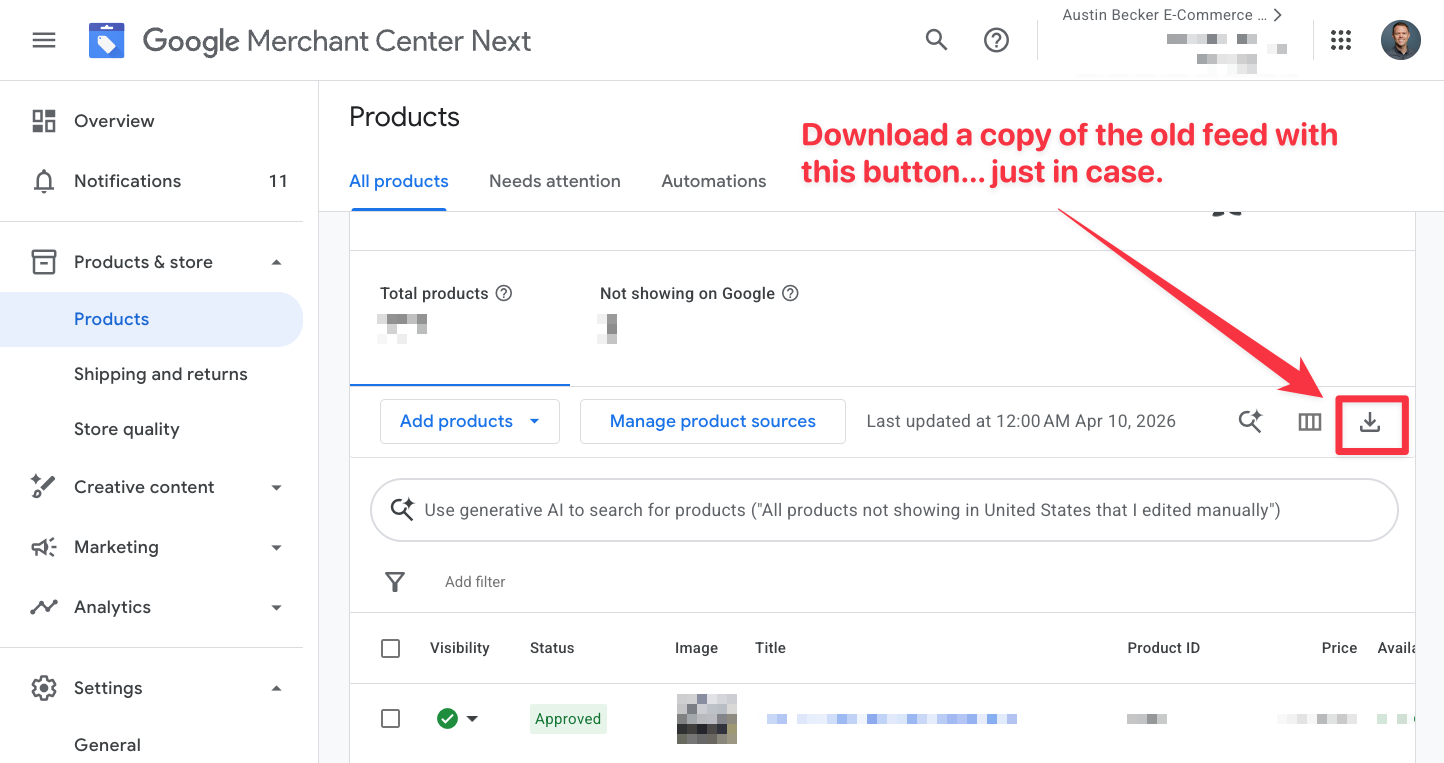This screenshot has width=1444, height=763.
Task: Click the Overview dashboard icon
Action: pos(44,121)
